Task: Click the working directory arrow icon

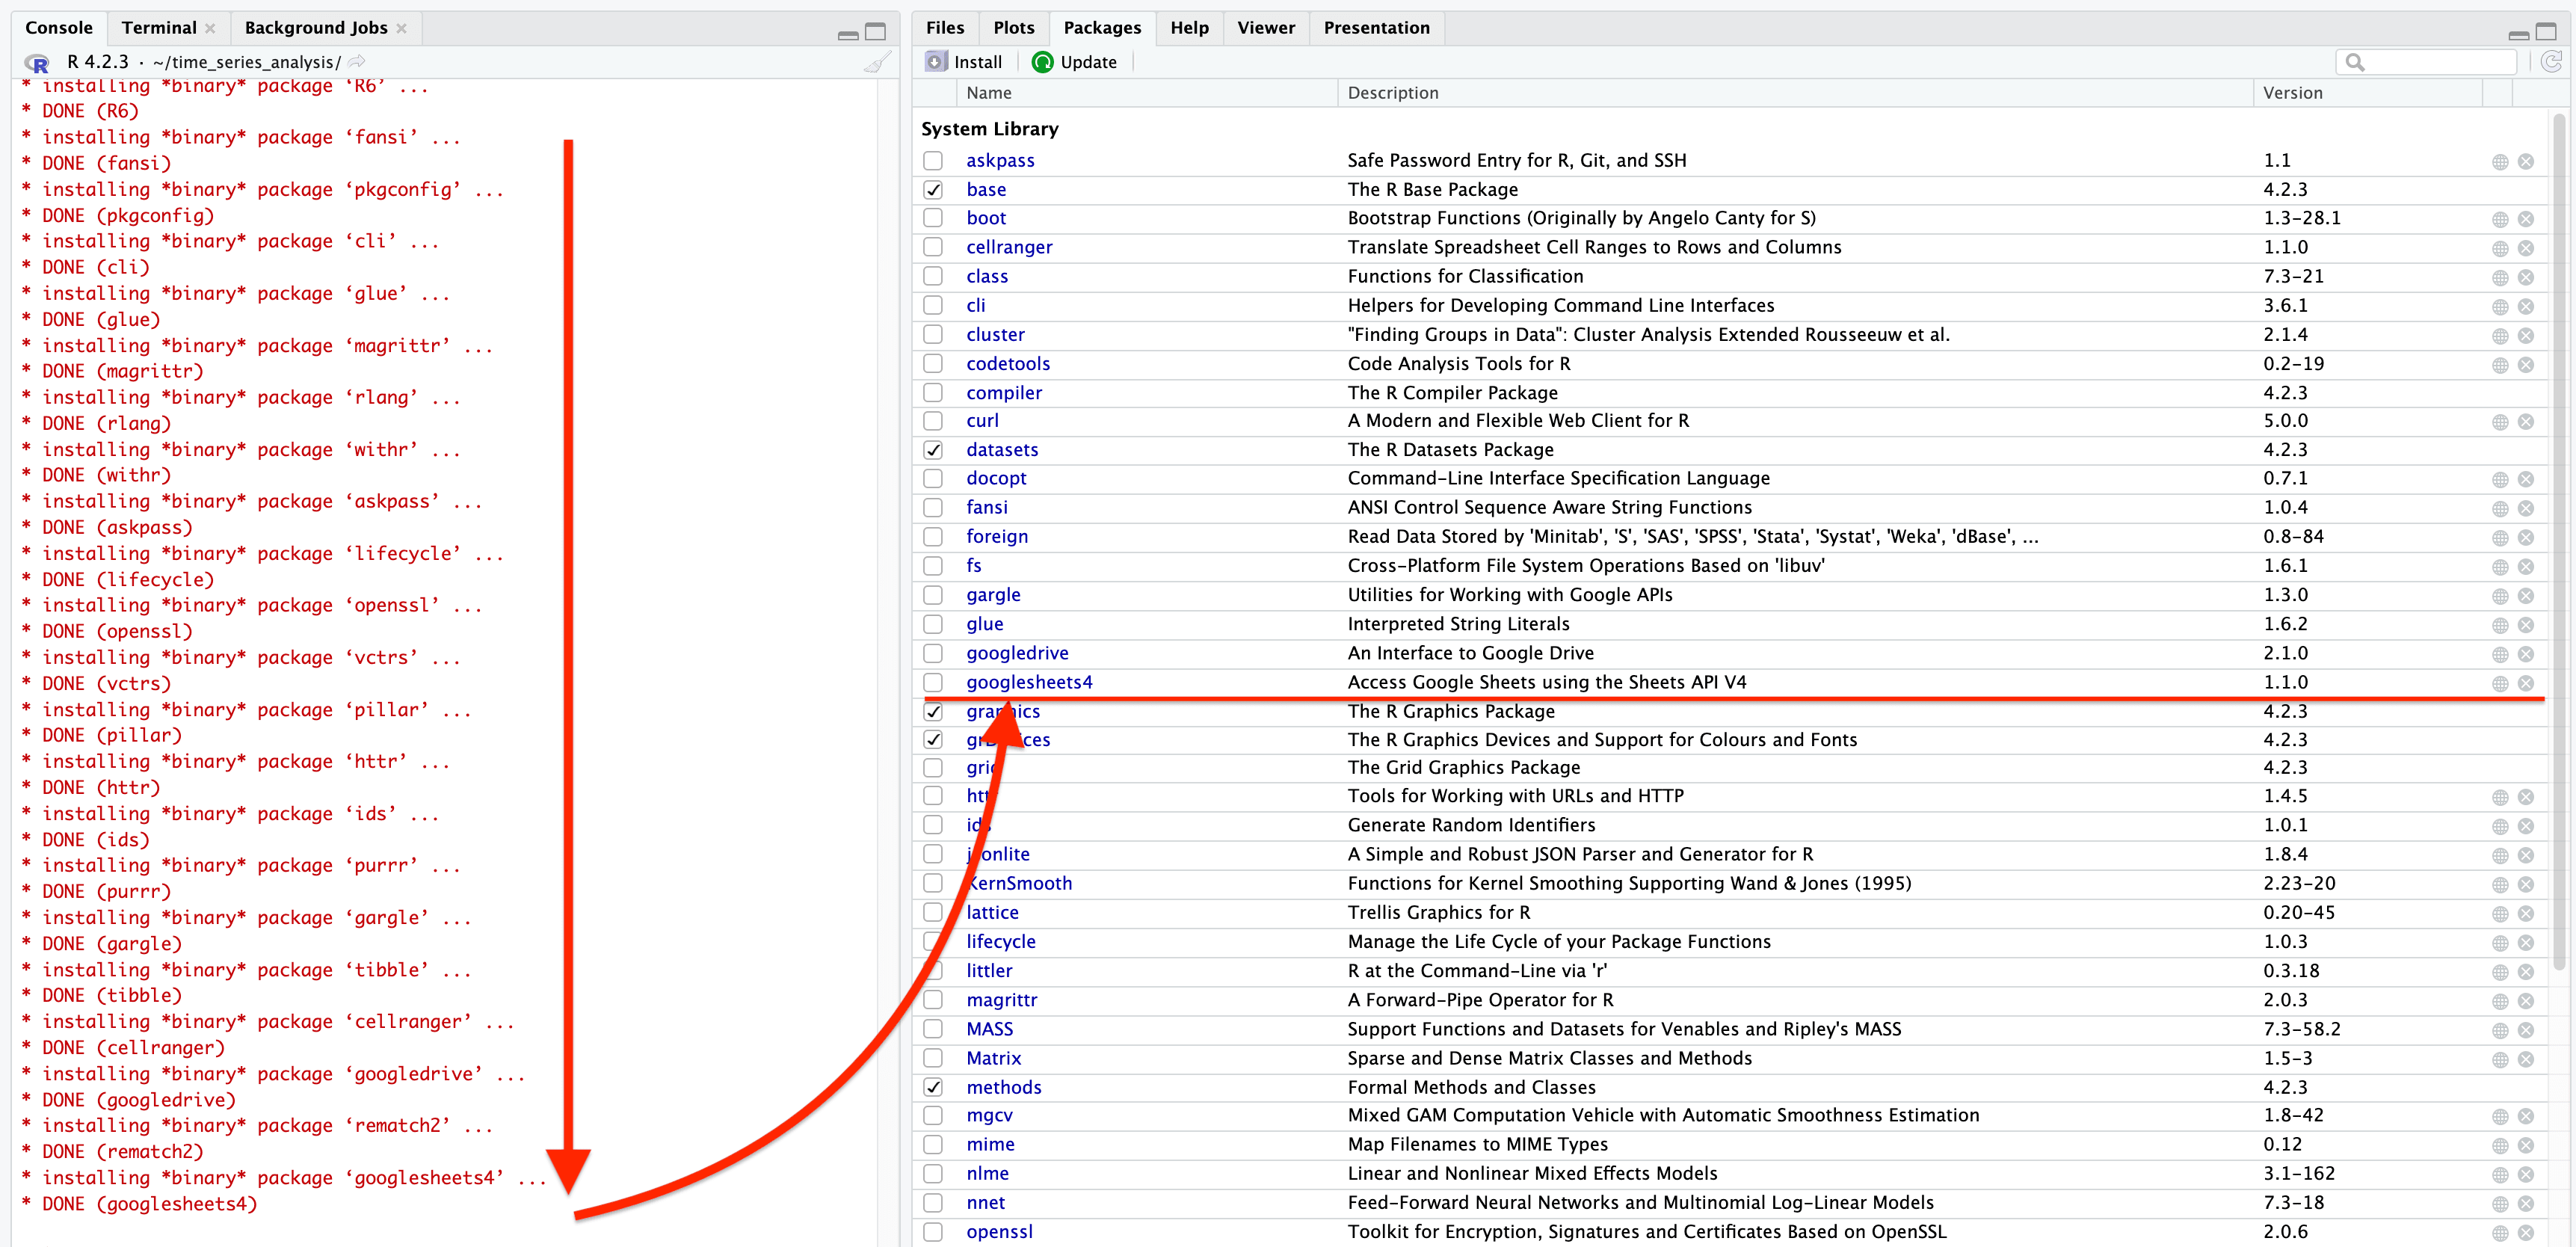Action: click(357, 62)
